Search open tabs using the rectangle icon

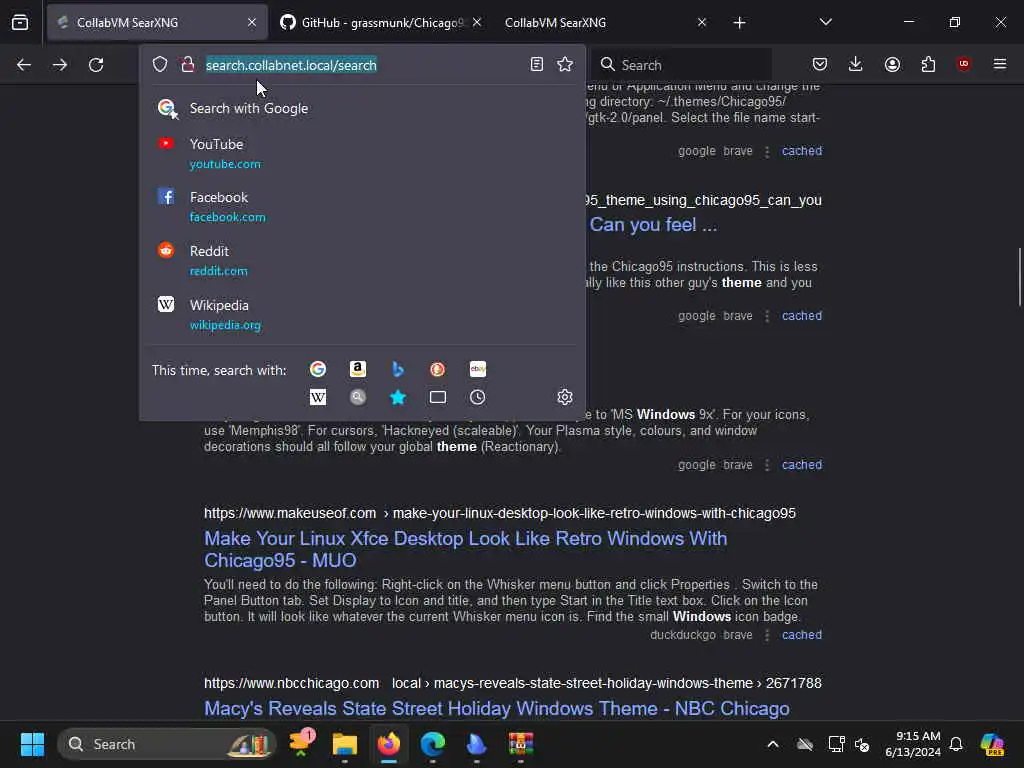[x=438, y=397]
